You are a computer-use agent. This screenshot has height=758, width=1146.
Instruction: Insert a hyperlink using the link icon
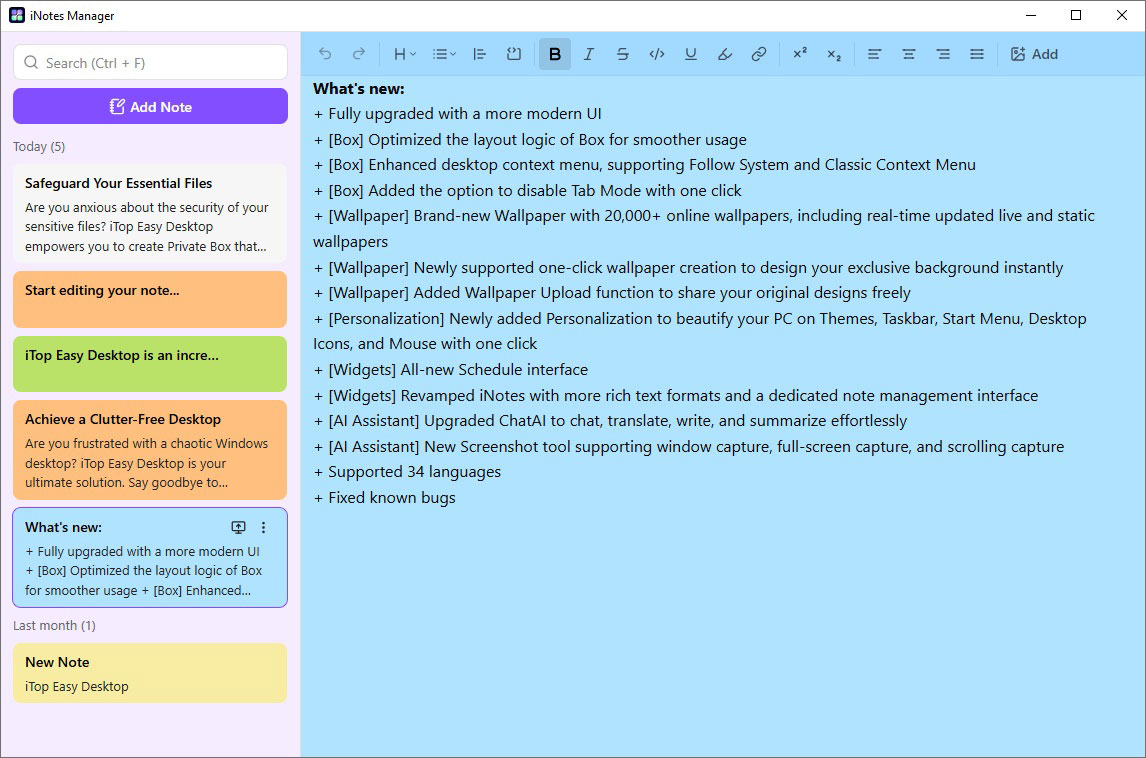(759, 54)
